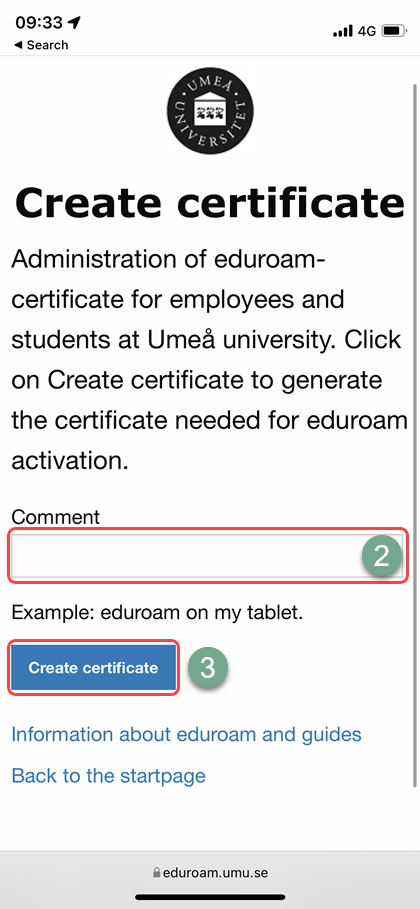This screenshot has width=420, height=909.
Task: Tap the eduroam.umu.se address bar
Action: [x=210, y=872]
